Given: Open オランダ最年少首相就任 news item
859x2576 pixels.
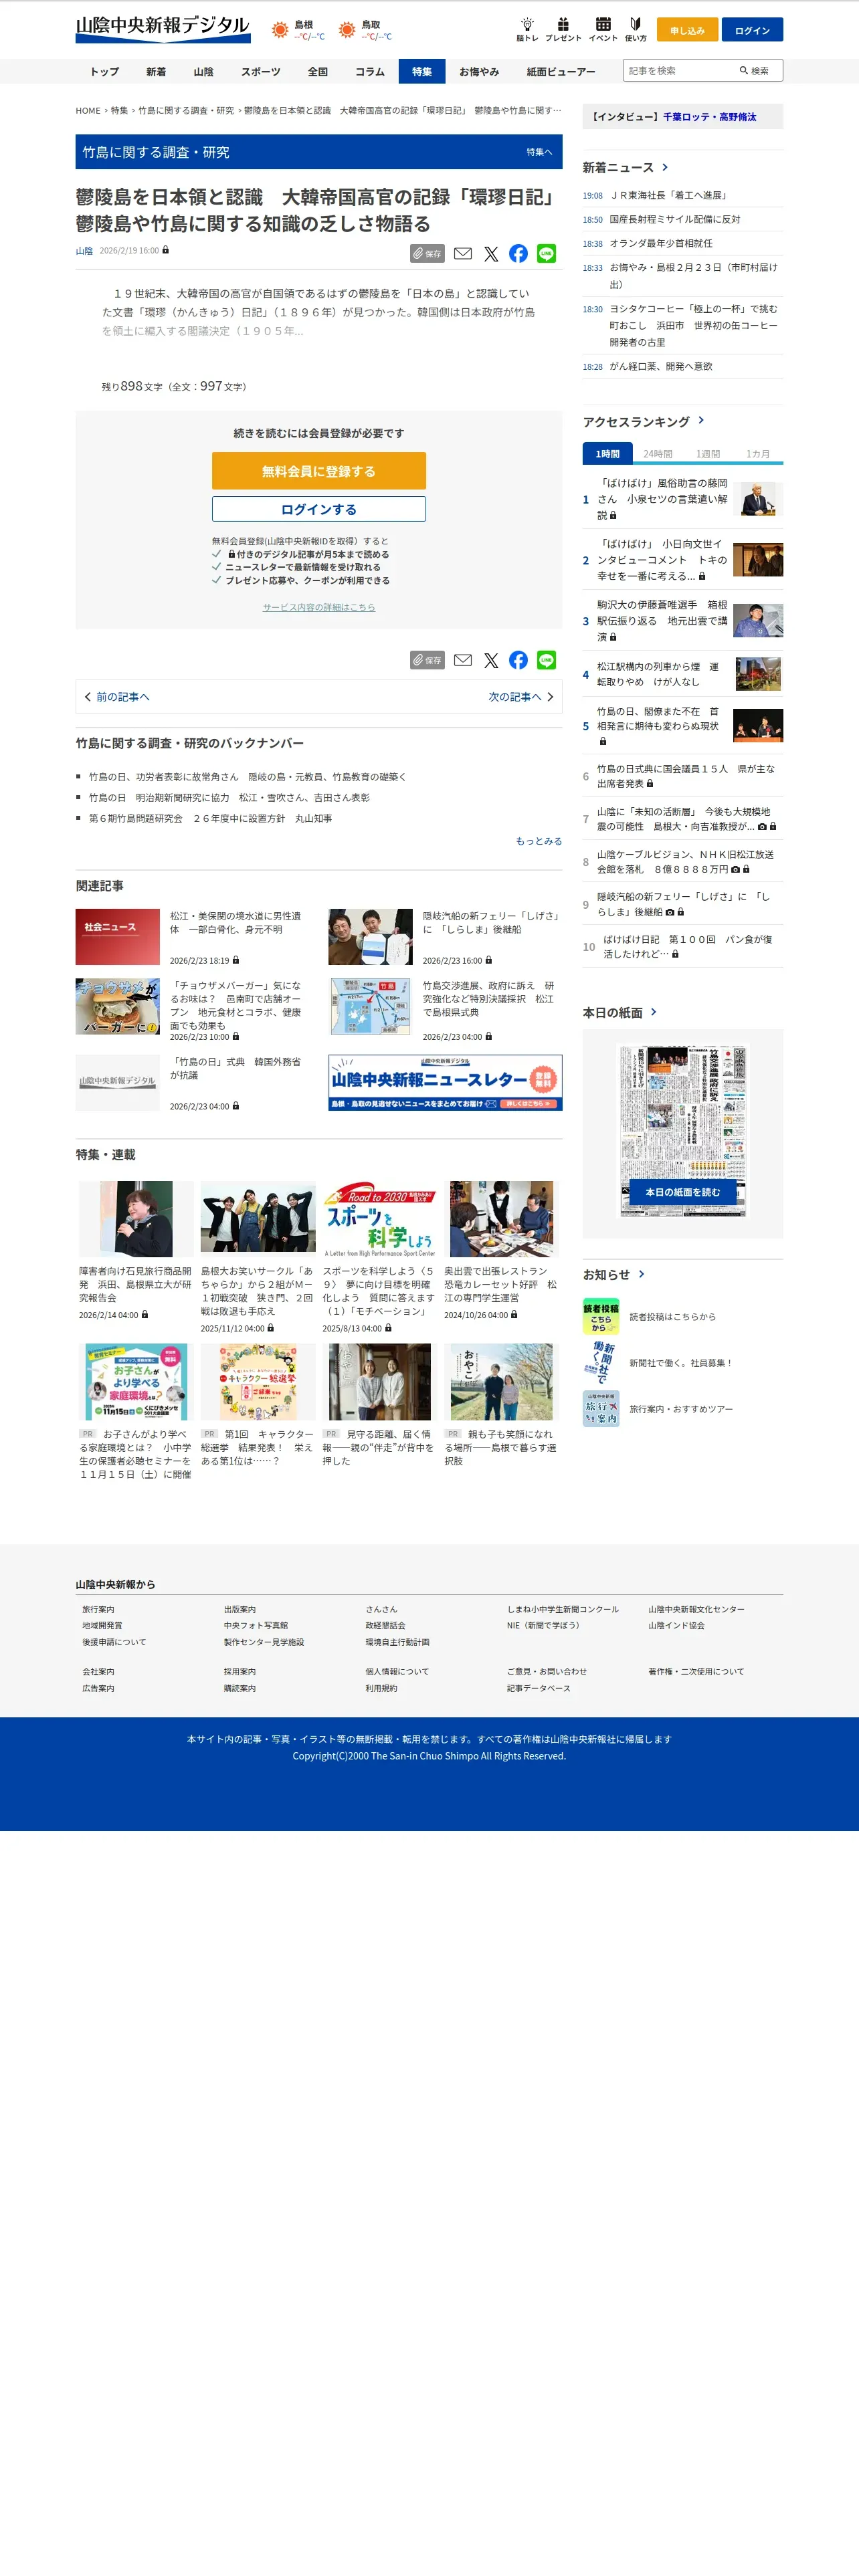Looking at the screenshot, I should coord(661,243).
